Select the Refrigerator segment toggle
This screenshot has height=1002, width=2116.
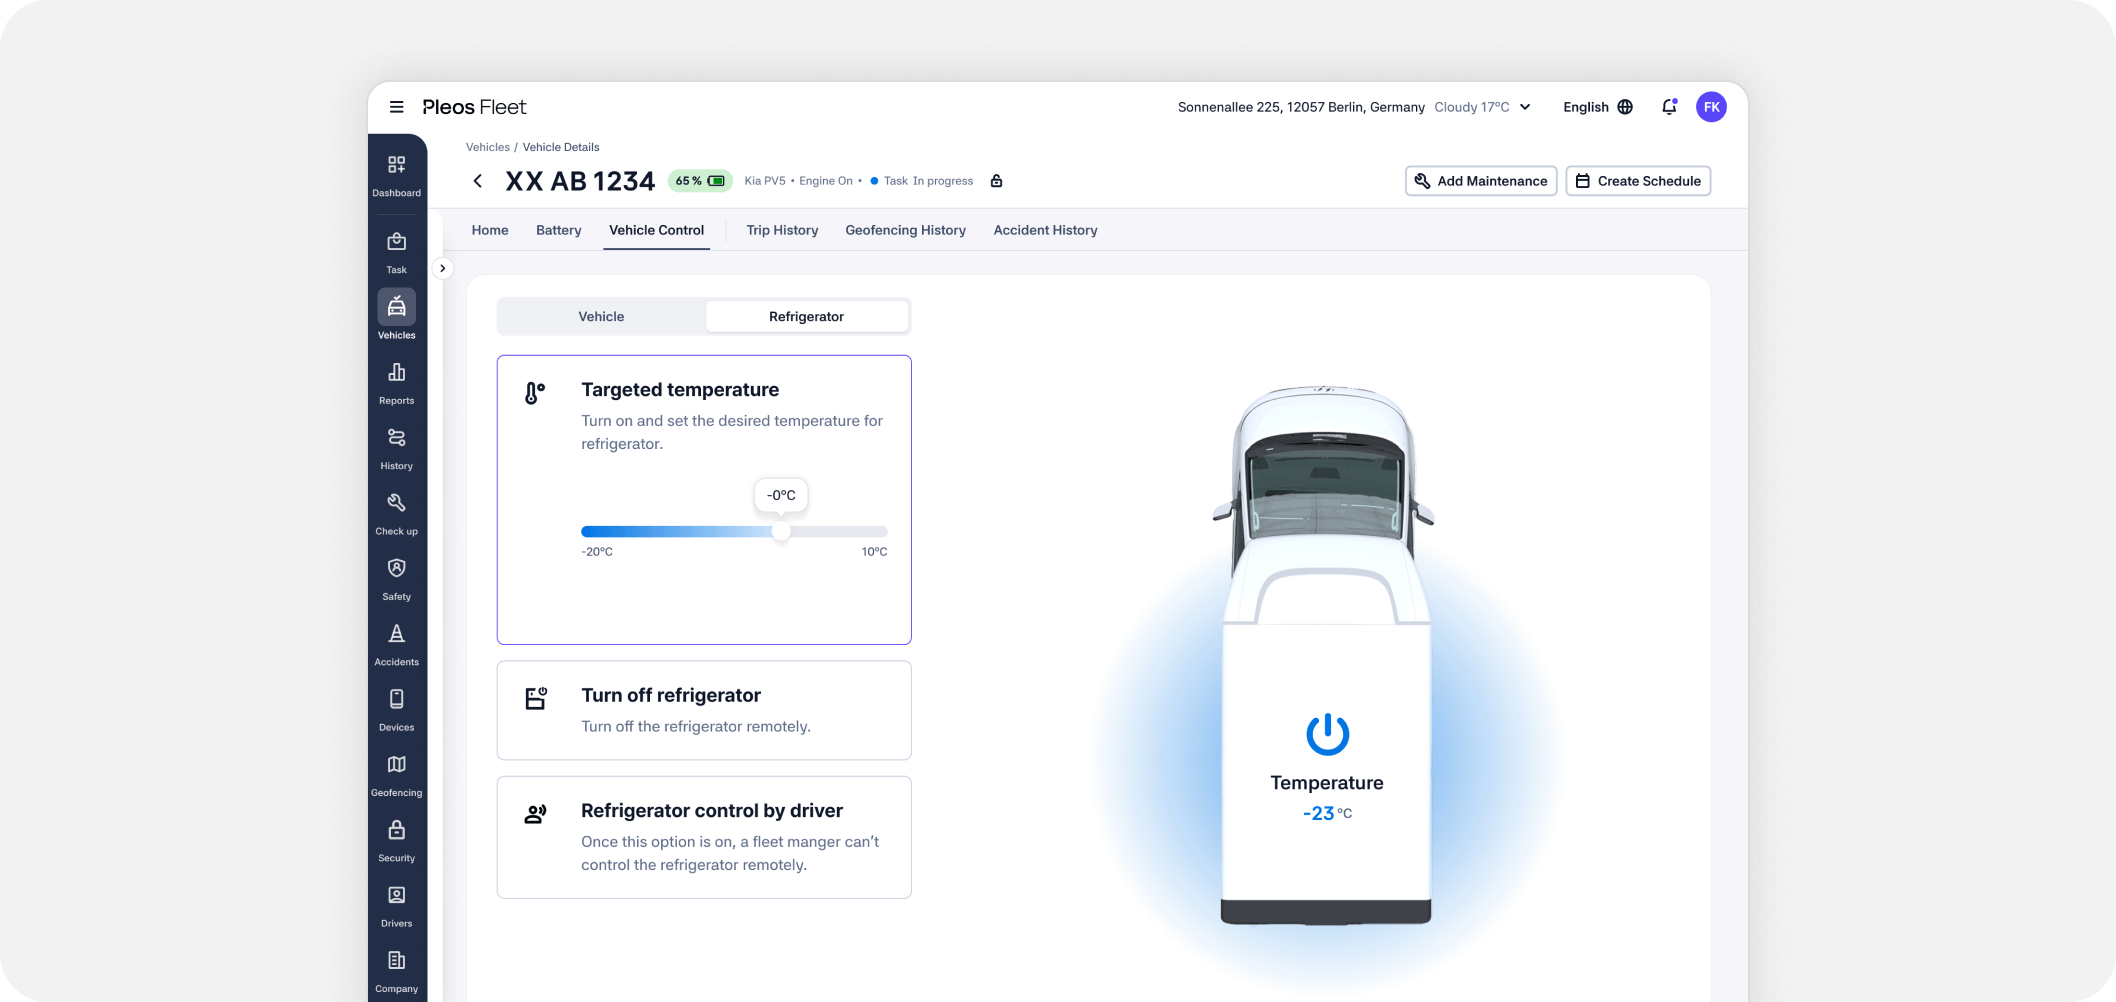(x=806, y=316)
